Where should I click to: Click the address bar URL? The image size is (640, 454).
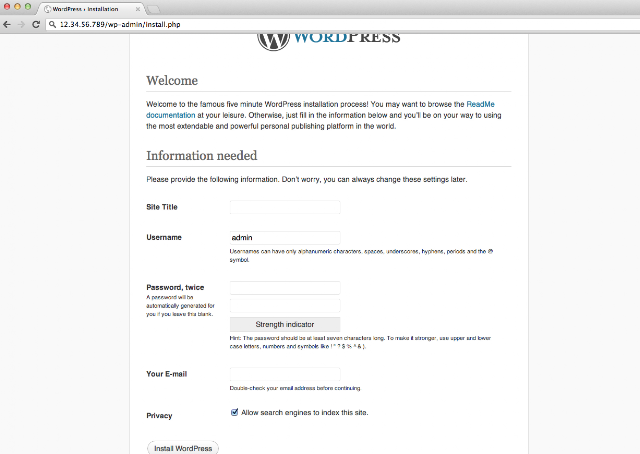click(120, 24)
